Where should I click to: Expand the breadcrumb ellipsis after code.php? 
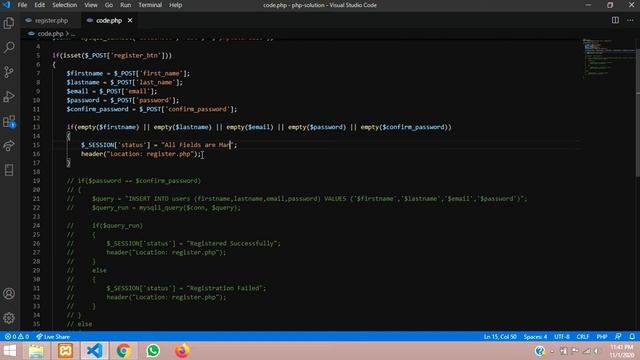[x=73, y=34]
